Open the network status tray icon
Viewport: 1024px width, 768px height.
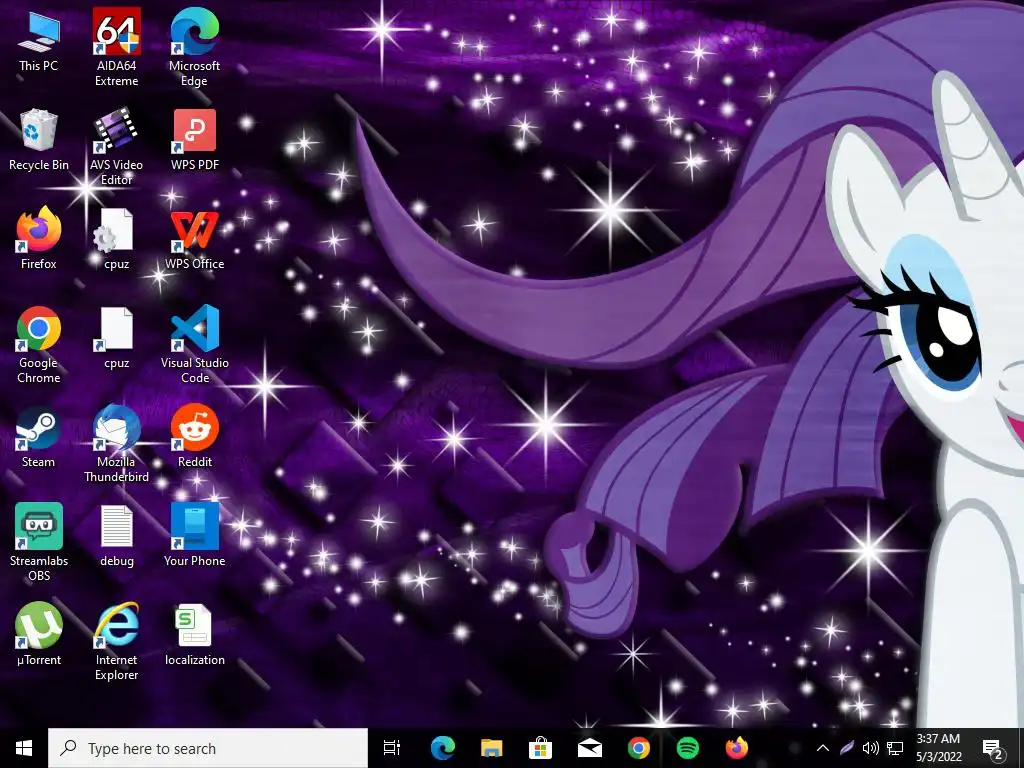pyautogui.click(x=895, y=748)
